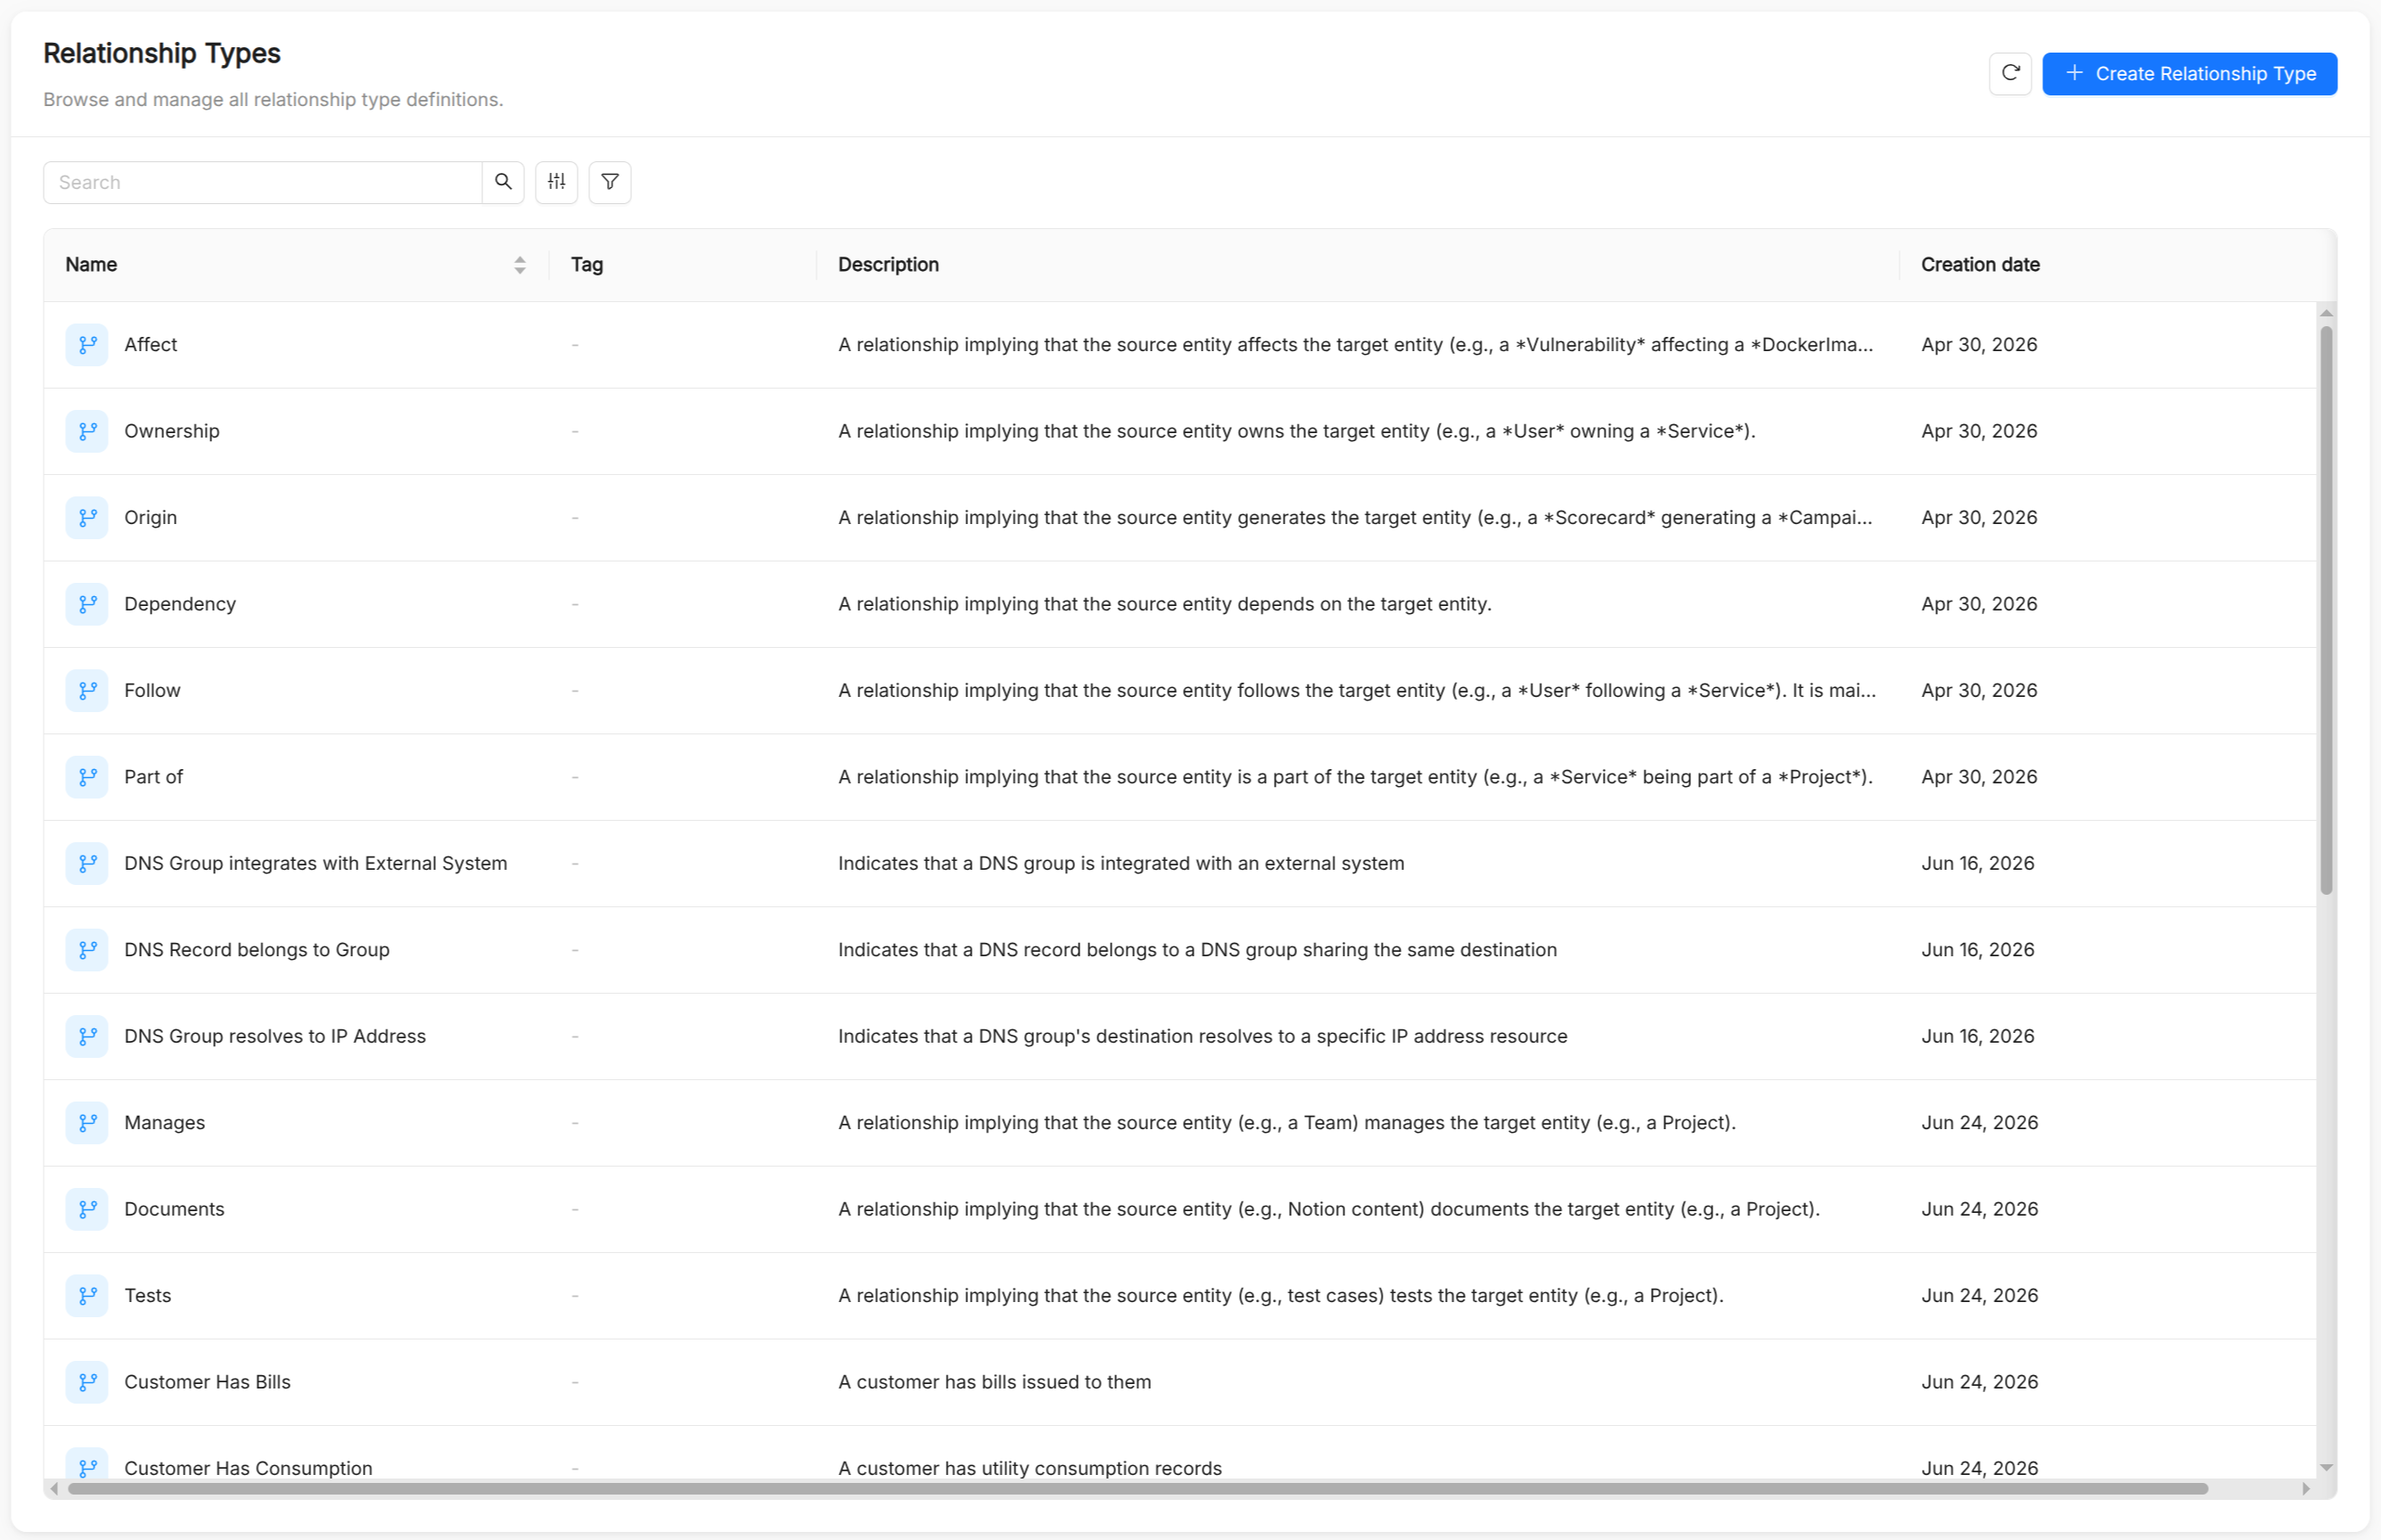Open DNS Record belongs to Group
This screenshot has width=2381, height=1540.
(x=257, y=950)
